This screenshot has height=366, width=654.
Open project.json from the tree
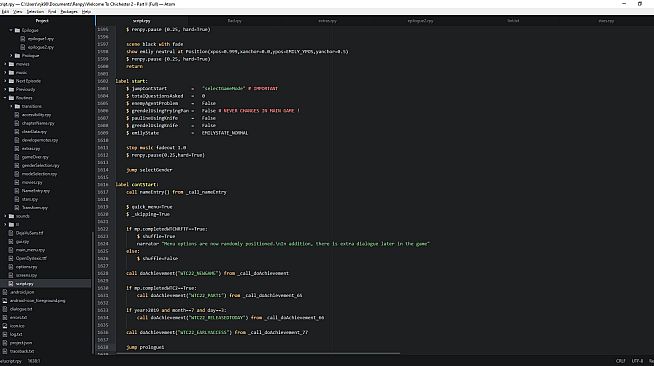point(21,343)
